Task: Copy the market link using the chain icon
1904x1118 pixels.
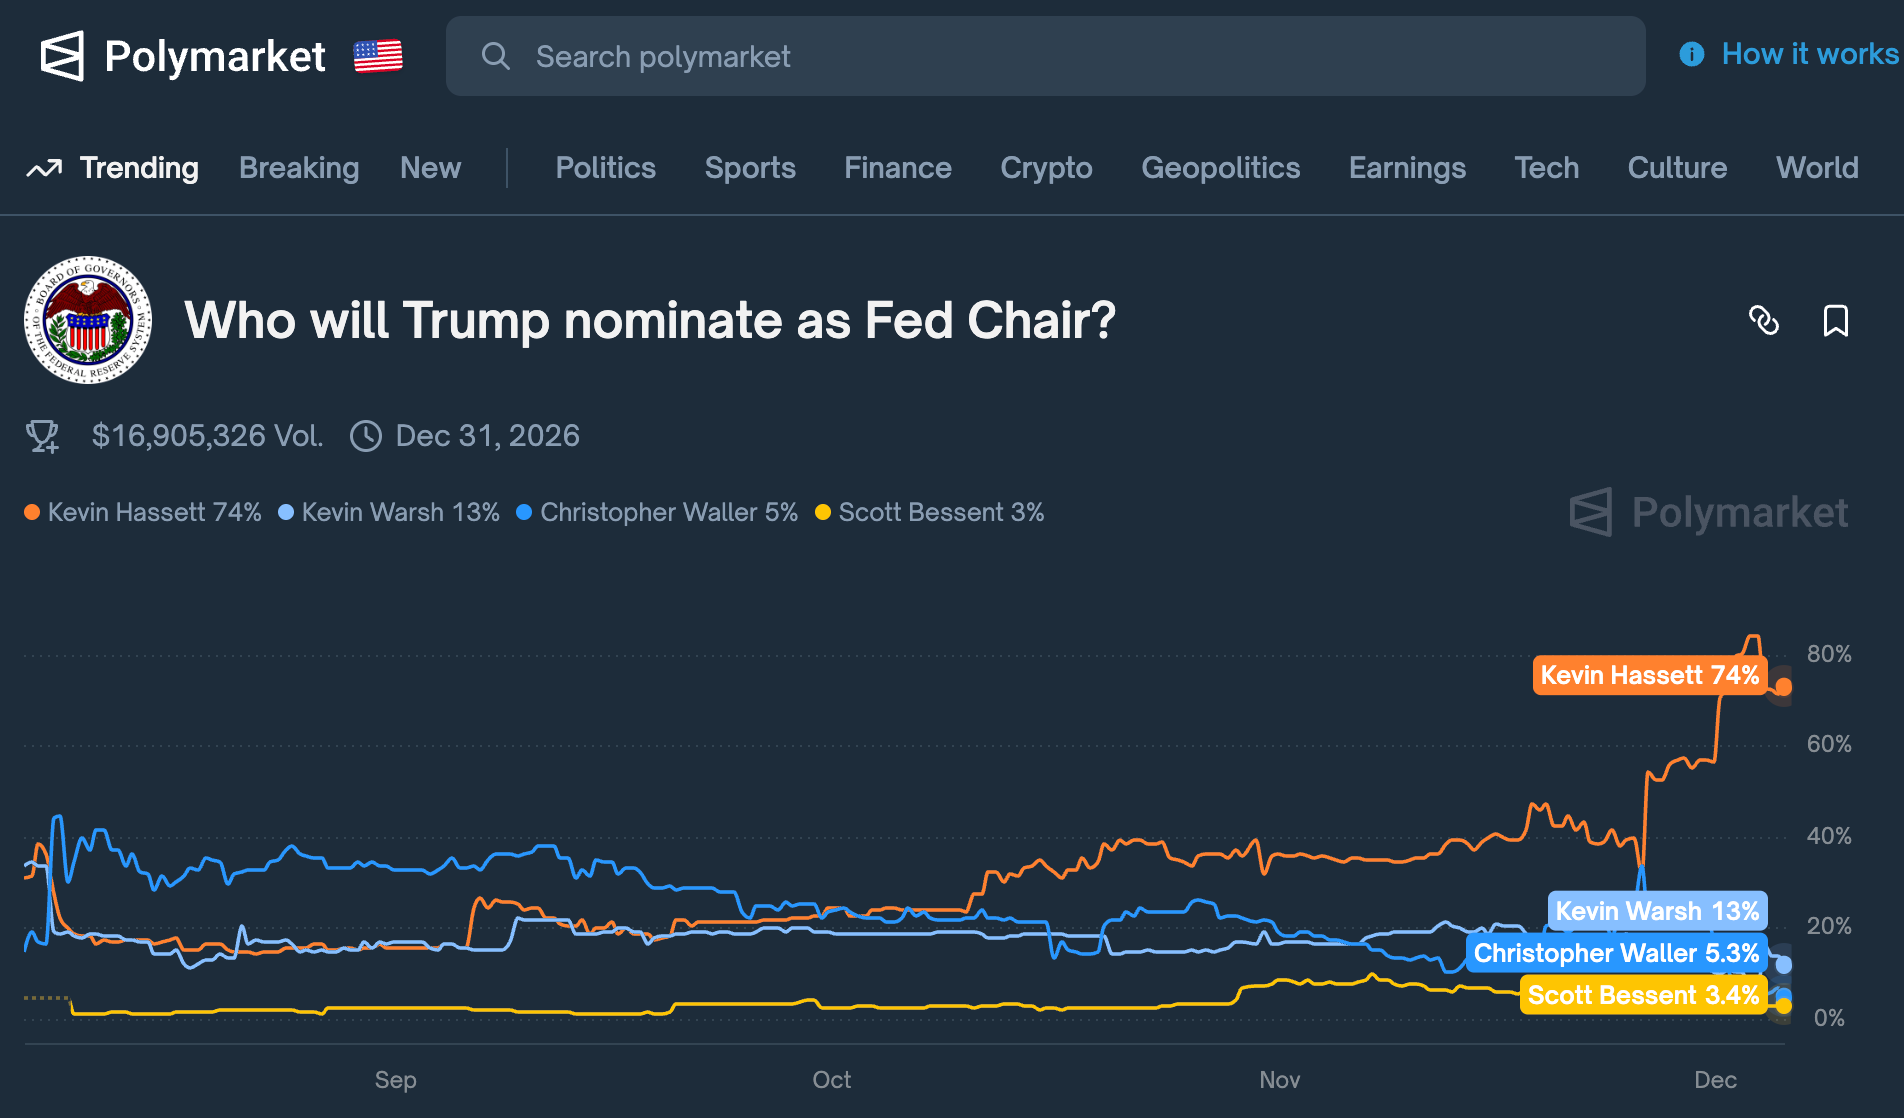Action: (1766, 321)
